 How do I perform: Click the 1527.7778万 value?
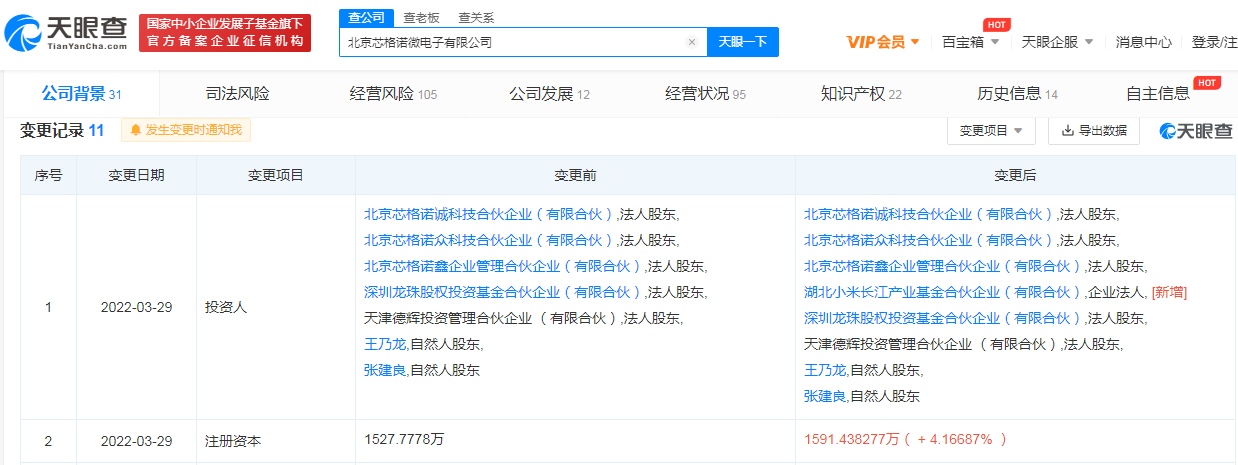403,439
